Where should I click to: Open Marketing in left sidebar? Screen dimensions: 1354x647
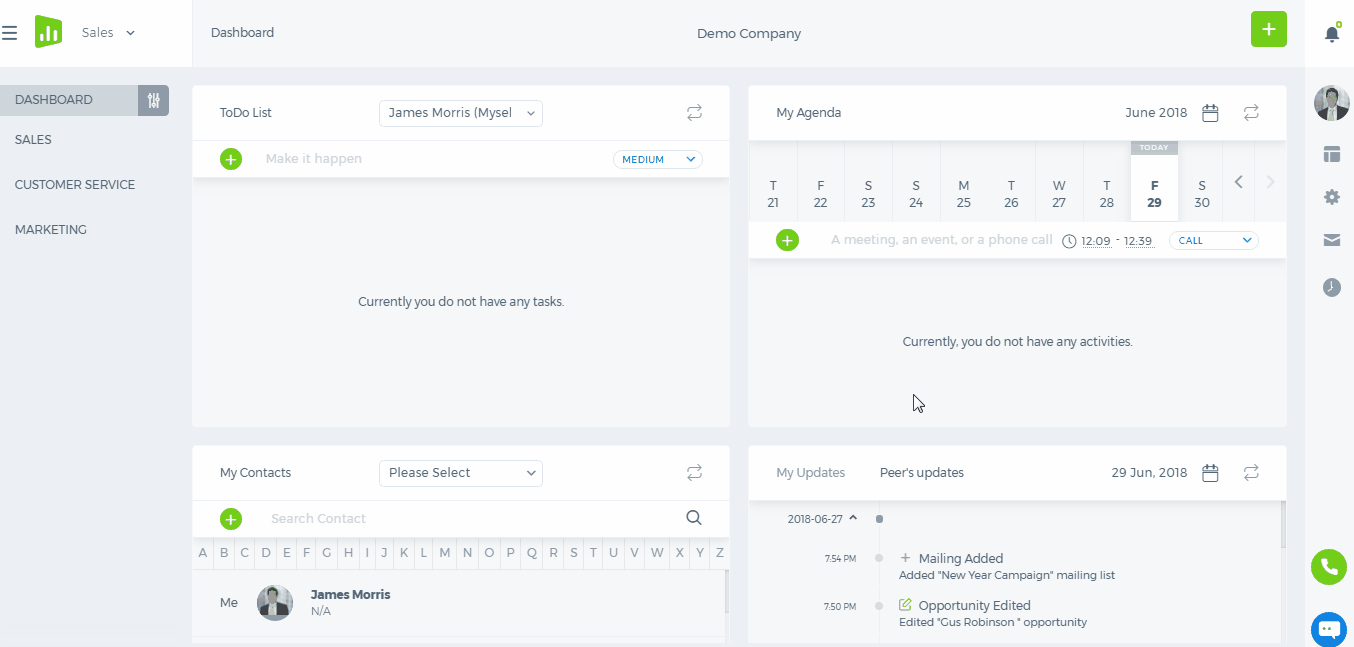tap(51, 230)
